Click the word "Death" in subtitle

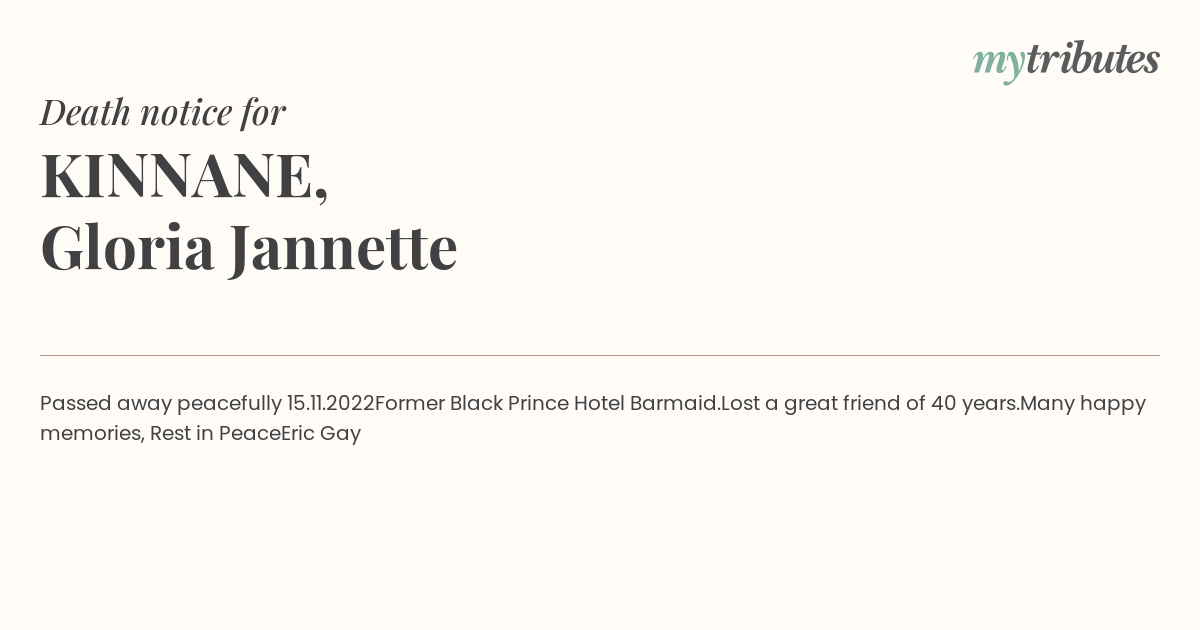(85, 112)
